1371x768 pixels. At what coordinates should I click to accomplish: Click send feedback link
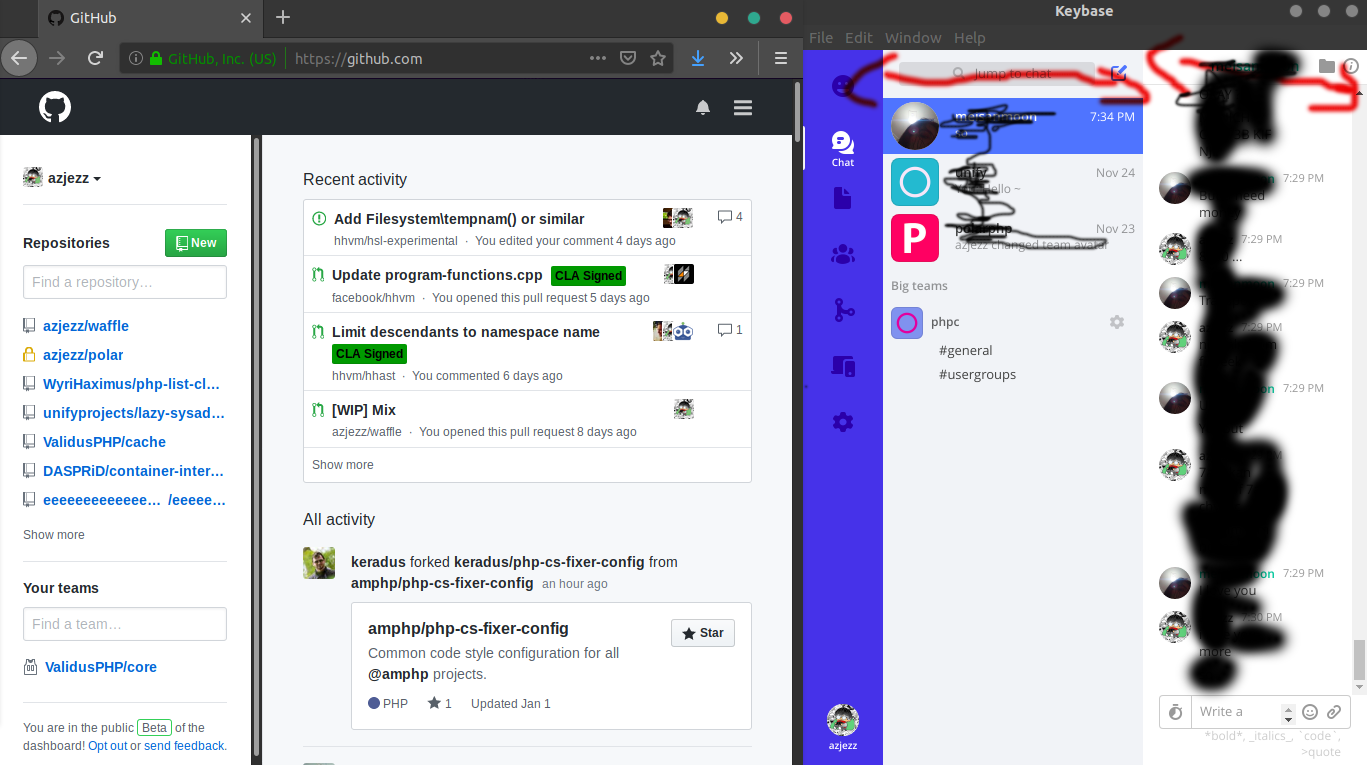pos(185,746)
